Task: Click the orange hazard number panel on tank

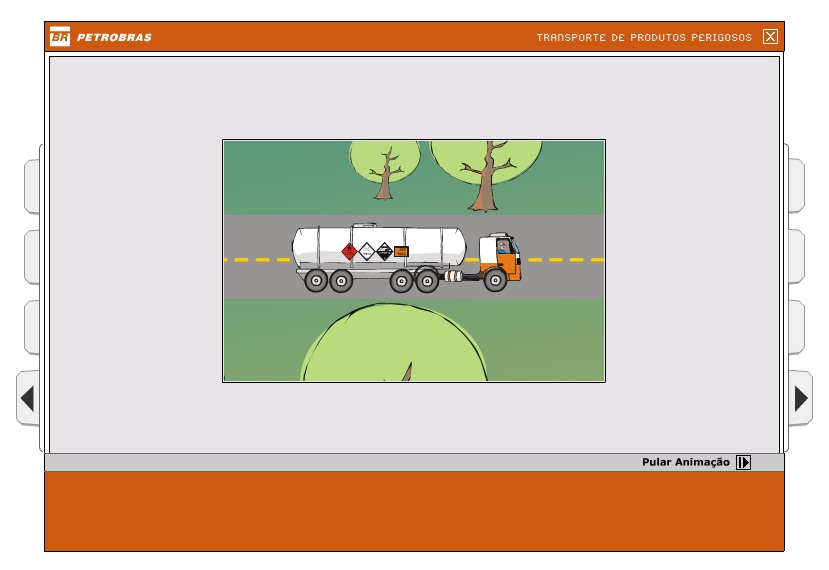Action: point(401,252)
